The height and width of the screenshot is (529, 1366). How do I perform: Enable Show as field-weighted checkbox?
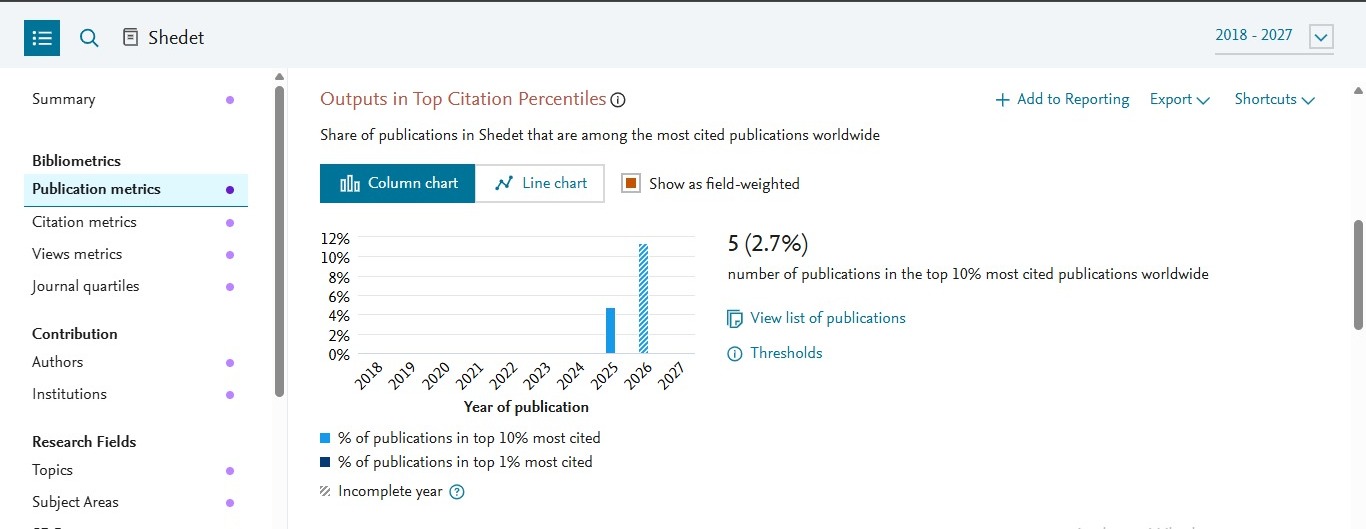click(631, 183)
